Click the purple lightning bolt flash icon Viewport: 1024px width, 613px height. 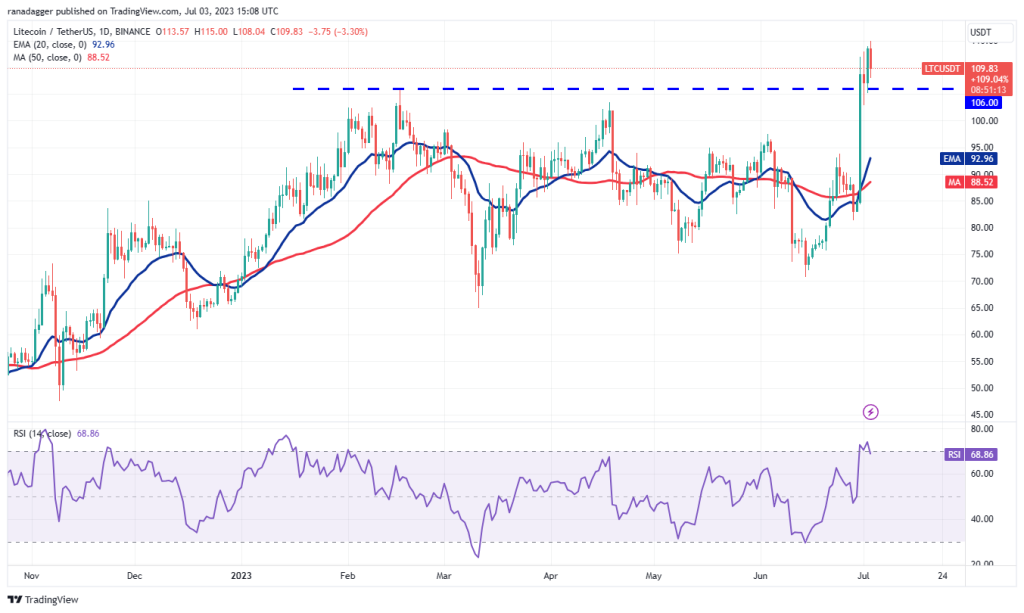coord(870,410)
